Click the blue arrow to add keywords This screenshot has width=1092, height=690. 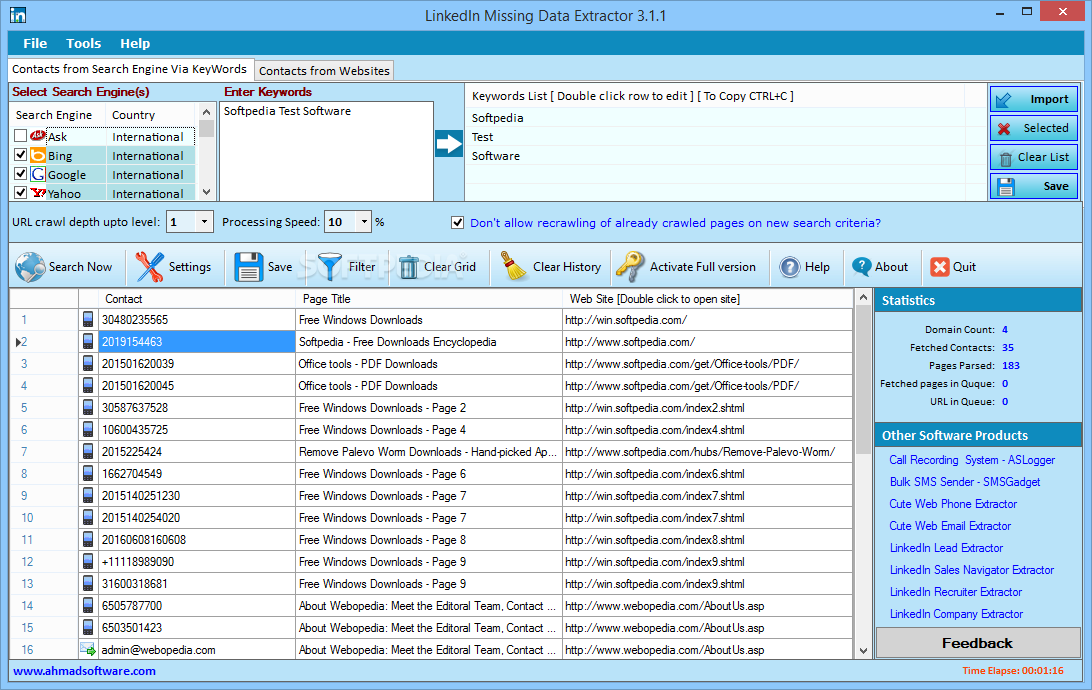[x=448, y=144]
